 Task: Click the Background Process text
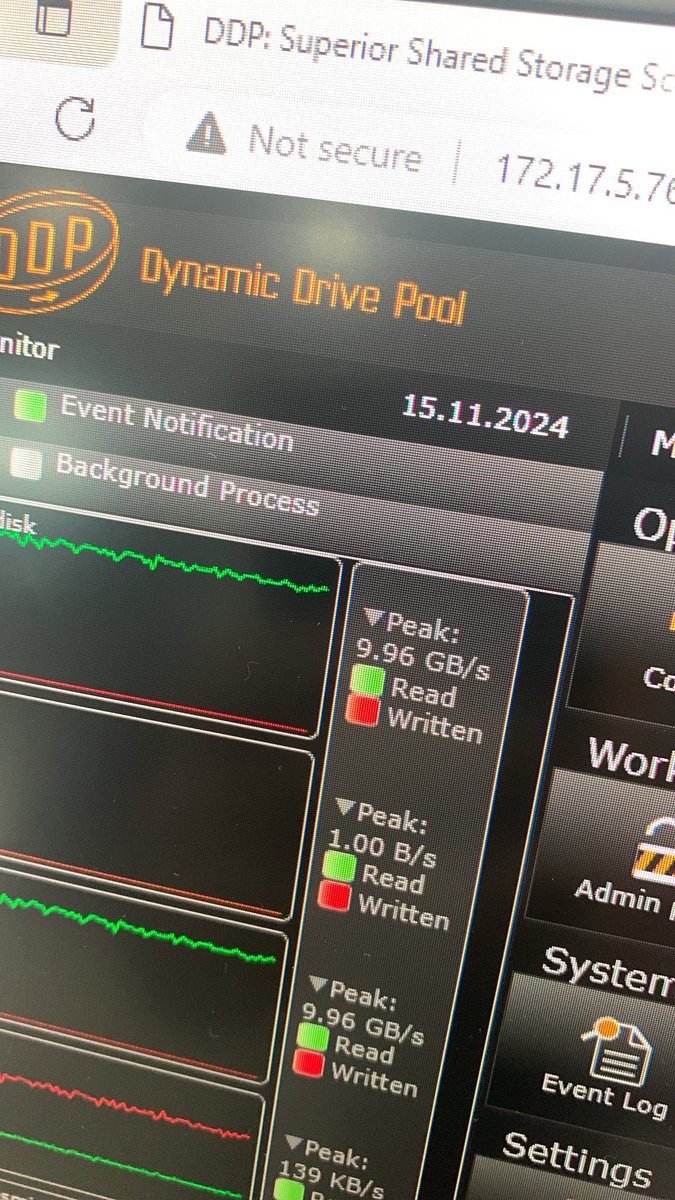(x=187, y=483)
